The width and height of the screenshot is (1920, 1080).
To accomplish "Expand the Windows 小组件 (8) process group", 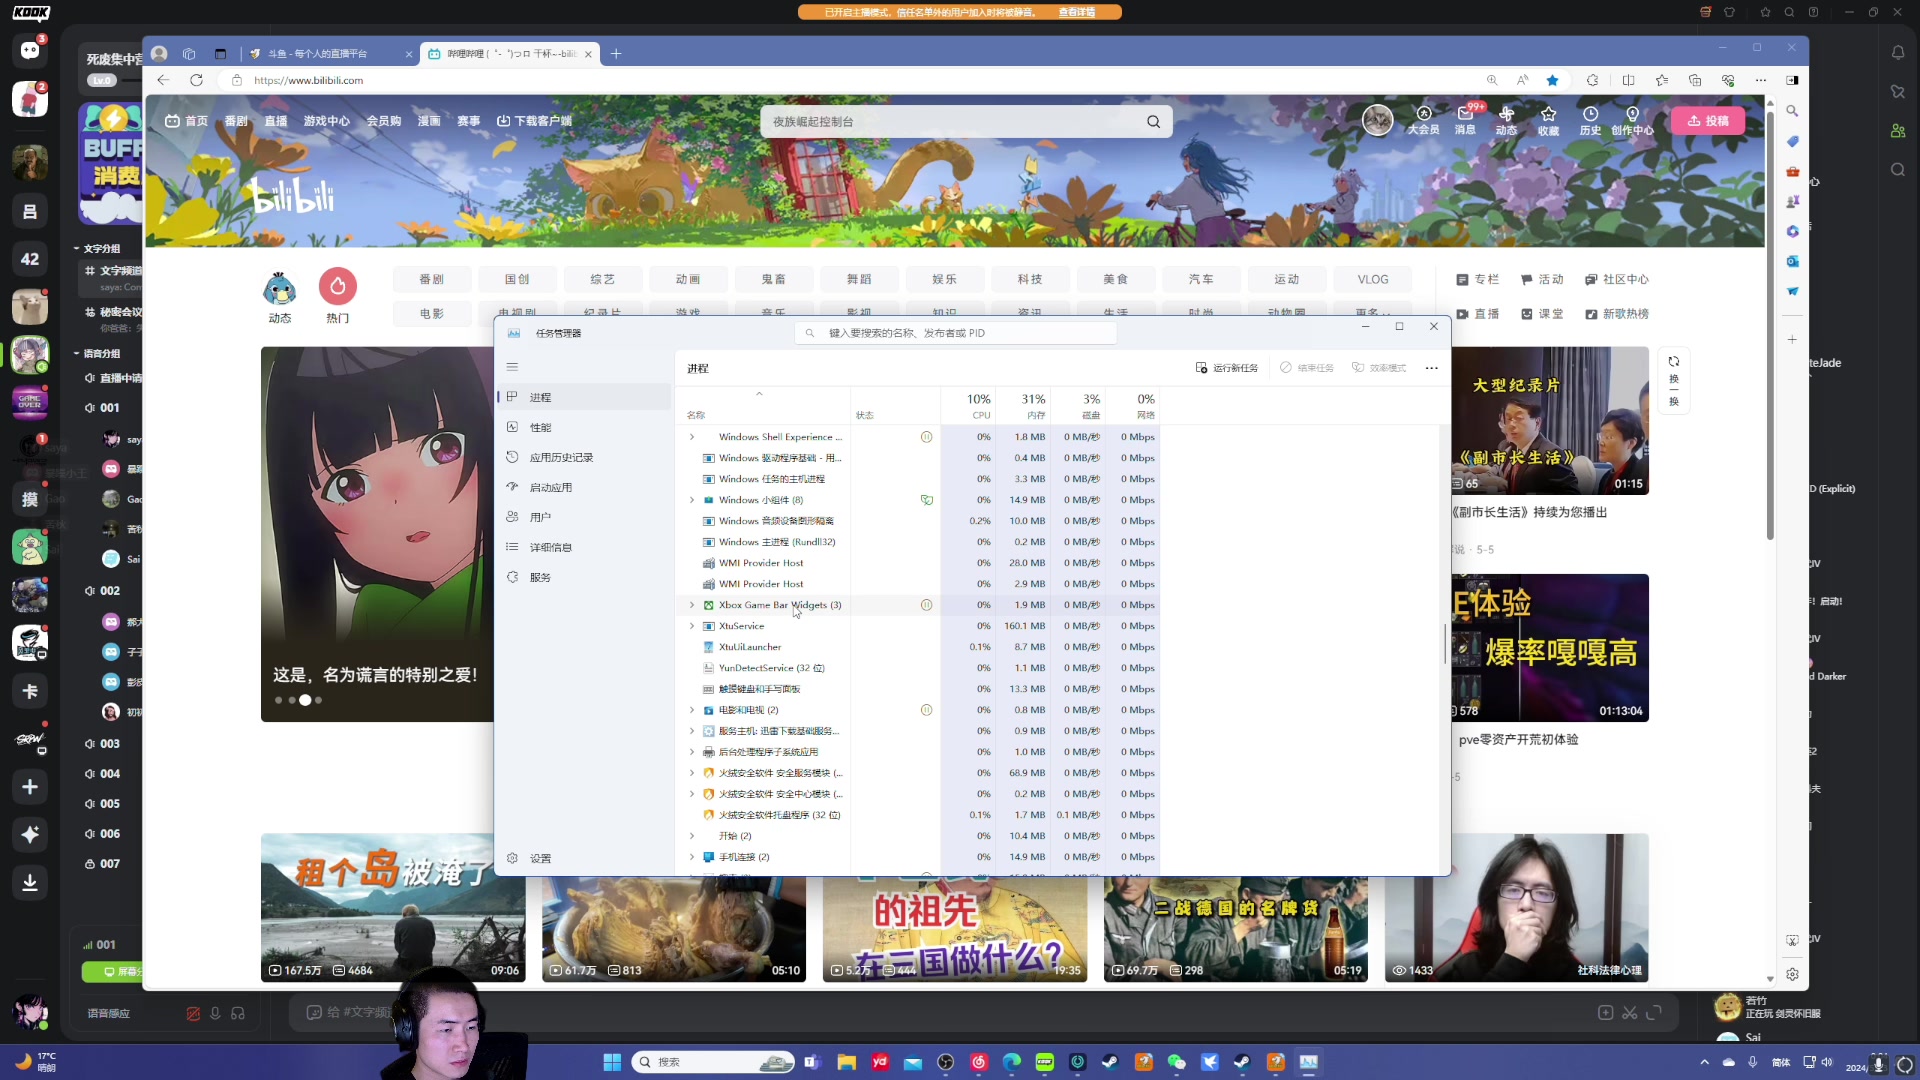I will coord(691,500).
